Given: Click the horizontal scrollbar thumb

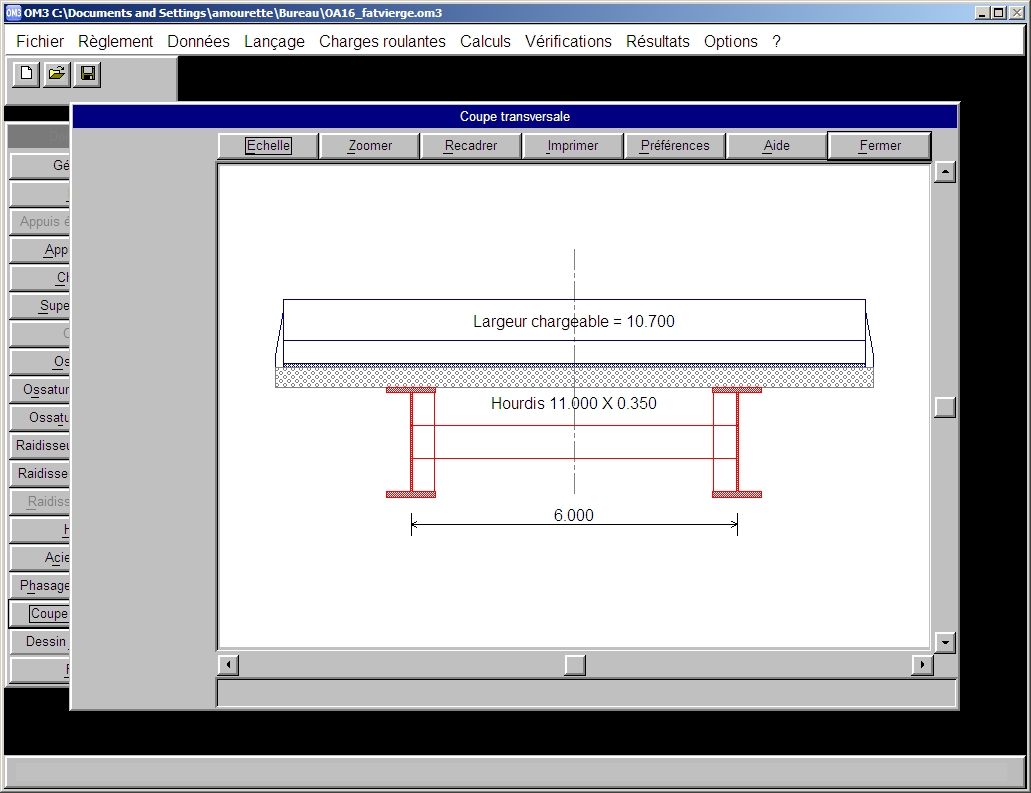Looking at the screenshot, I should pyautogui.click(x=575, y=665).
